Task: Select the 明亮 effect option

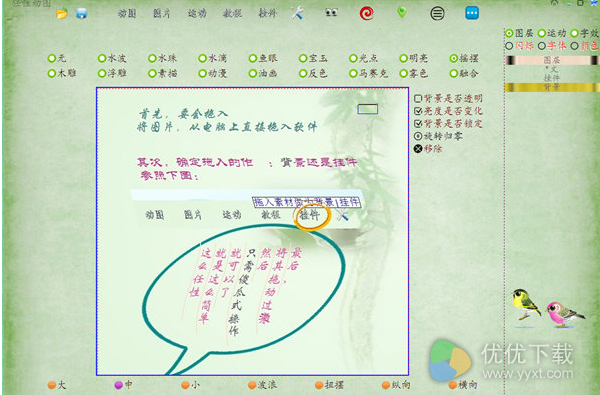Action: pyautogui.click(x=414, y=58)
